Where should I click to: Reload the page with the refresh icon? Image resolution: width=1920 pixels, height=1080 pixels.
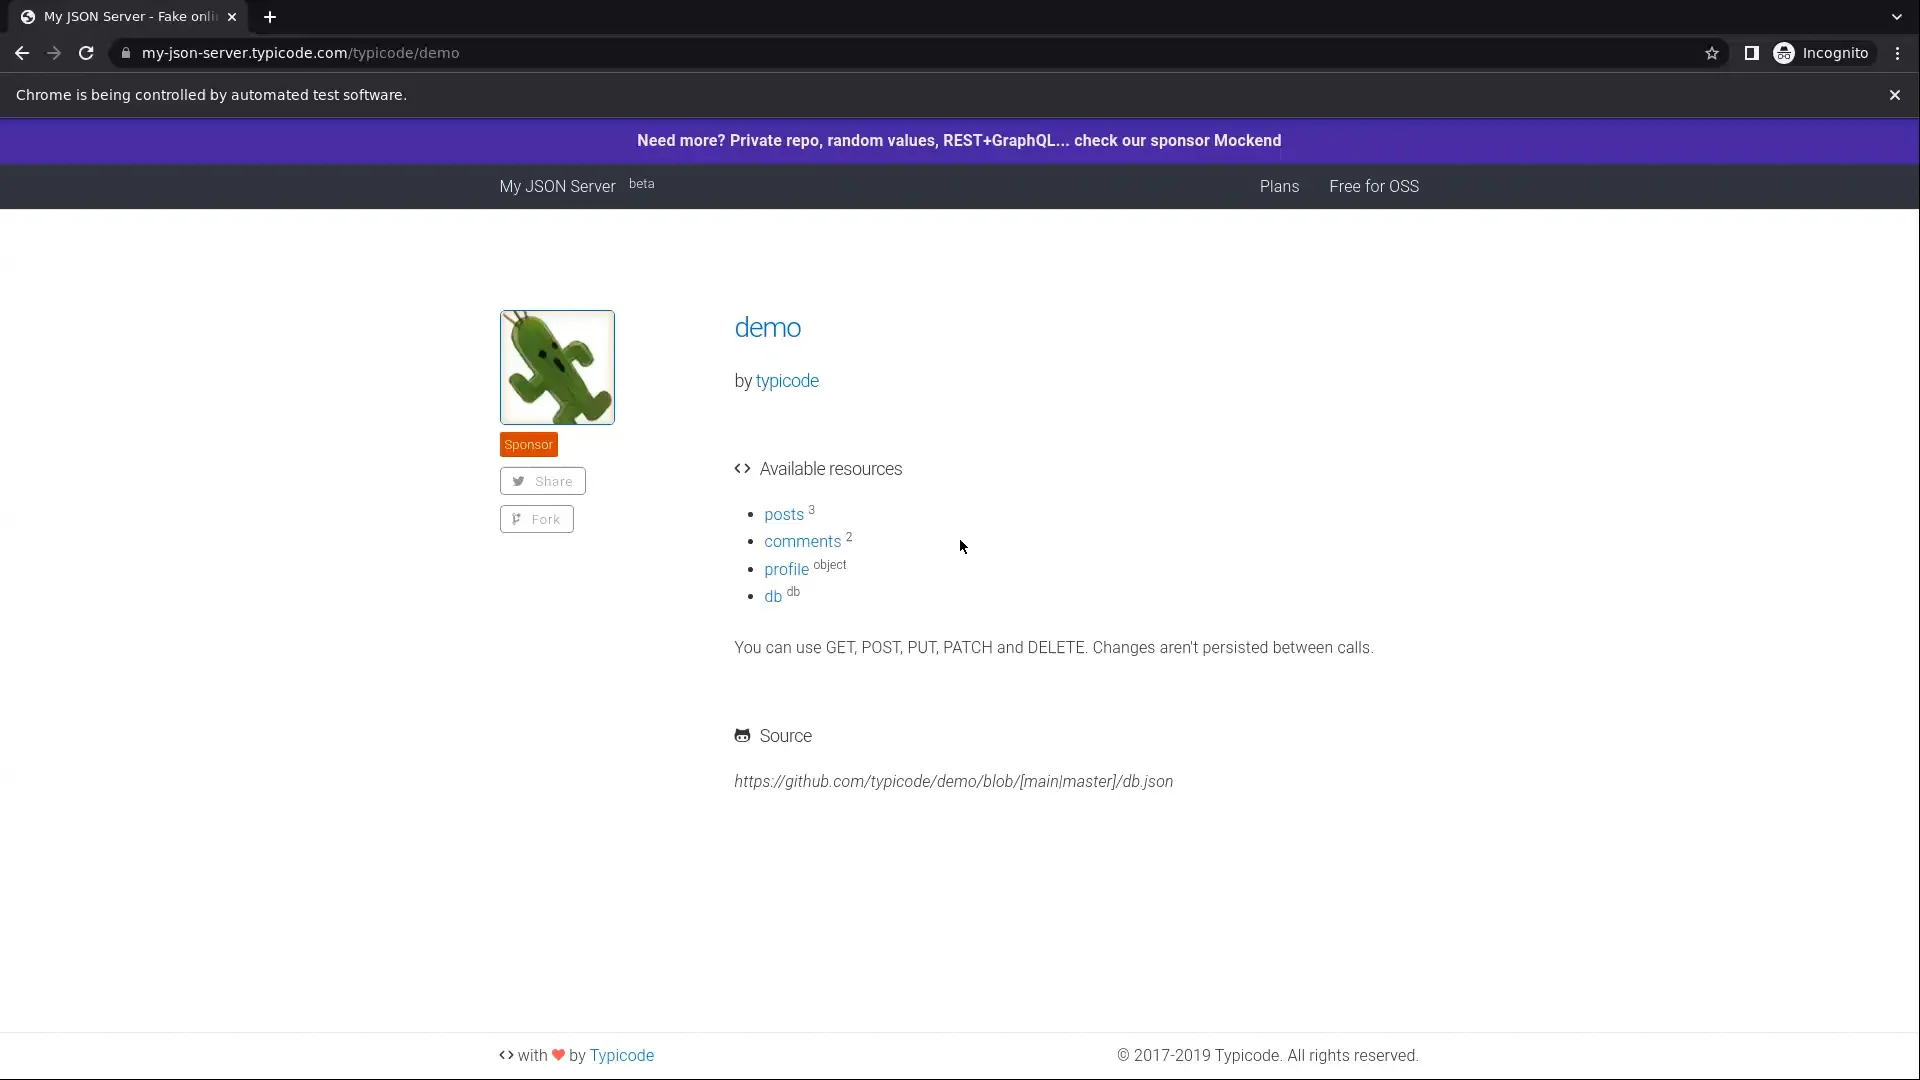tap(86, 53)
